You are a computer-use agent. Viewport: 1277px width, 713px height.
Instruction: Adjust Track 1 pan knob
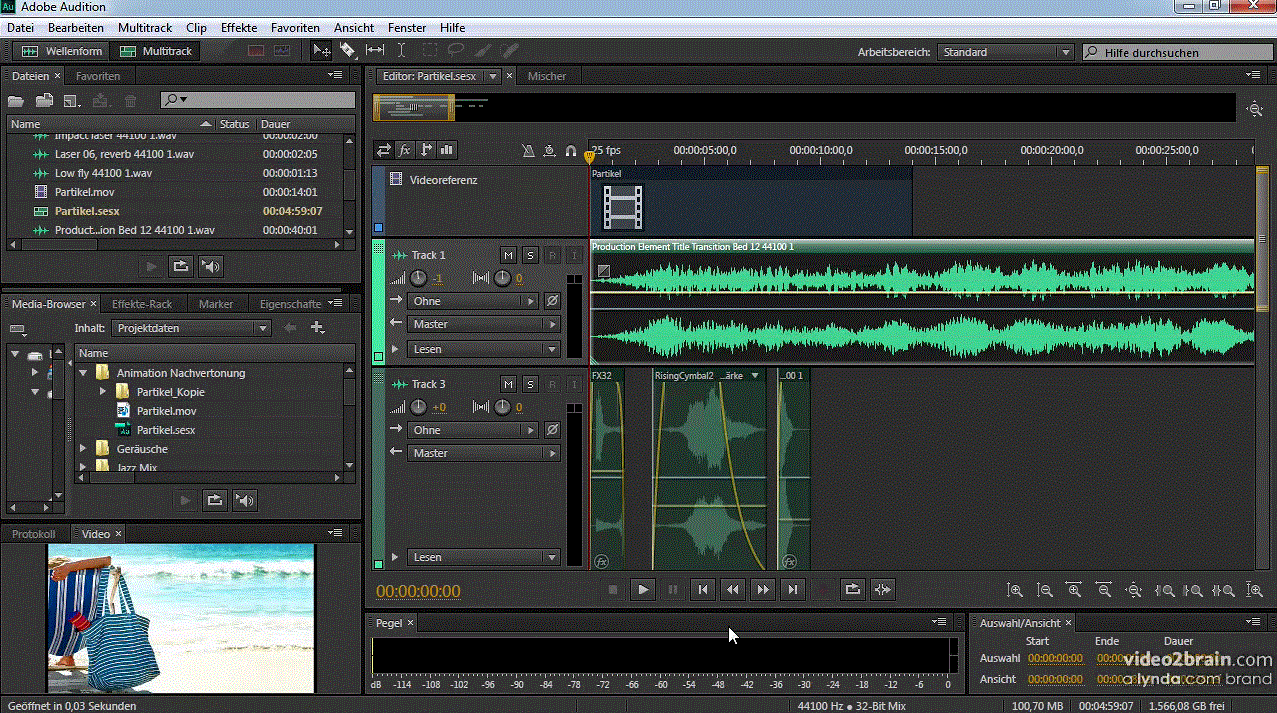click(502, 278)
